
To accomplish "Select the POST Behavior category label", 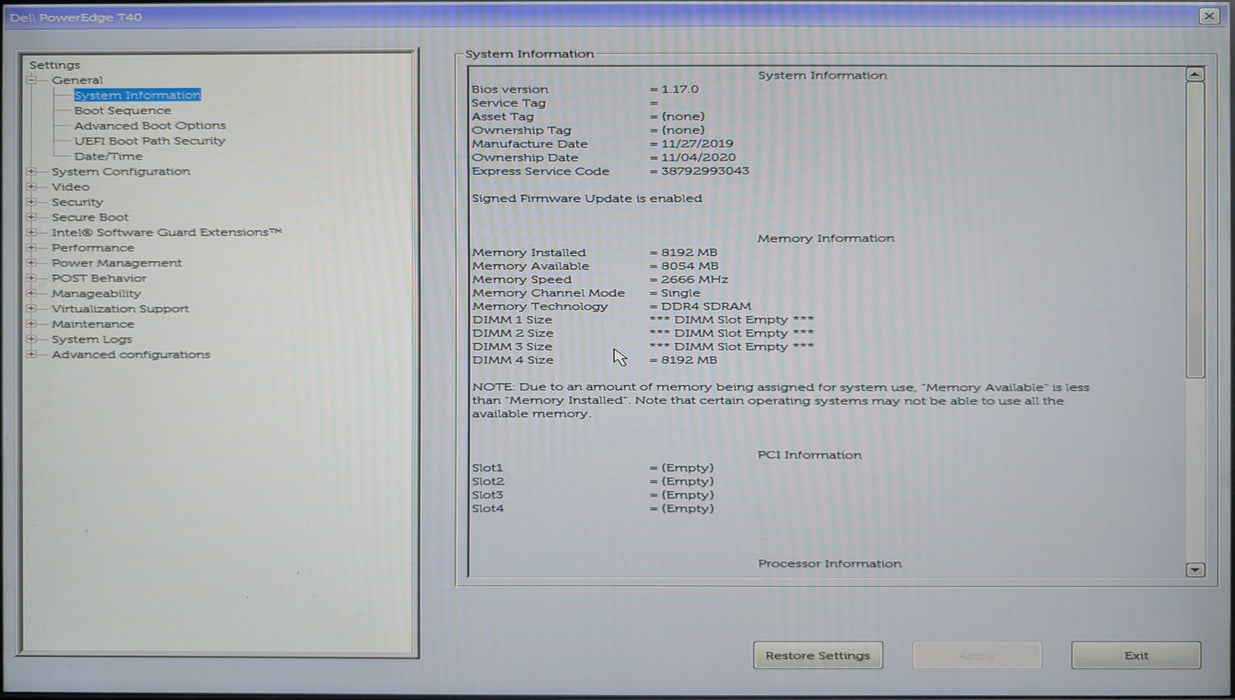I will tap(99, 278).
